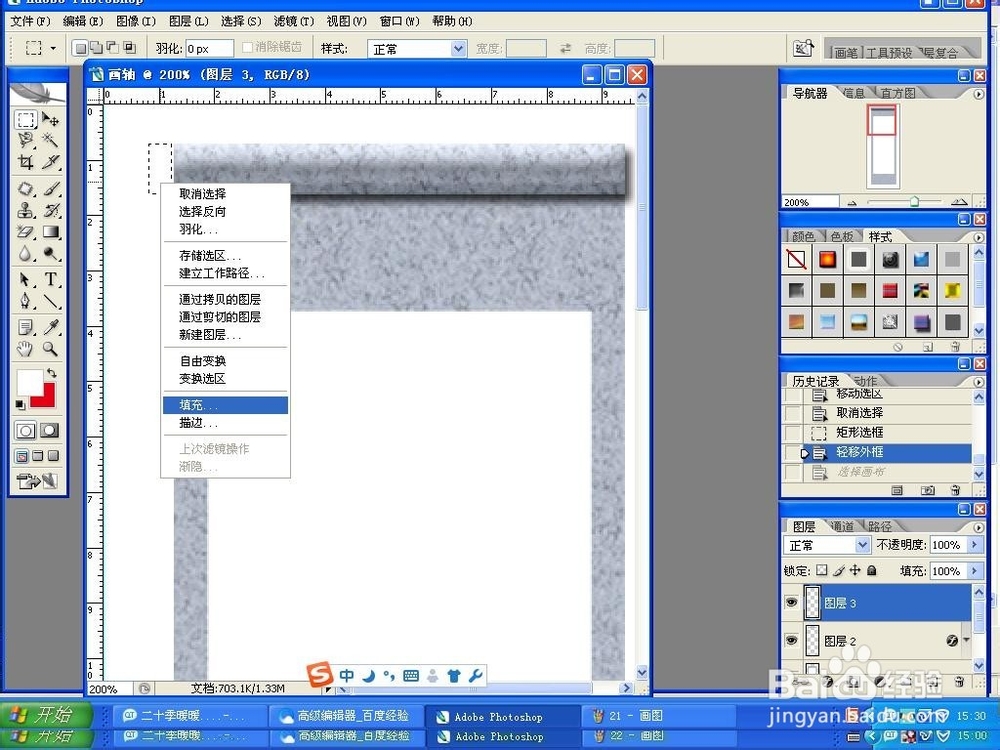Select the Eraser tool
Image resolution: width=1000 pixels, height=750 pixels.
coord(26,232)
